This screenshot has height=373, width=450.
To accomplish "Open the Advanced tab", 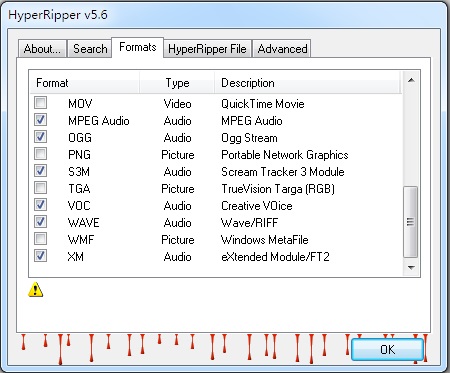I will coord(282,49).
